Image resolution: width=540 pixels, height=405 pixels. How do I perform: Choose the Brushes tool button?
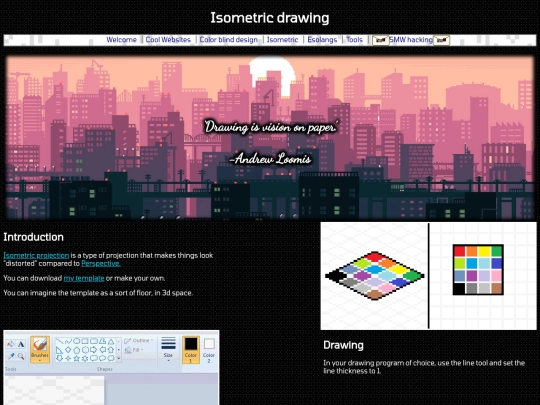40,350
